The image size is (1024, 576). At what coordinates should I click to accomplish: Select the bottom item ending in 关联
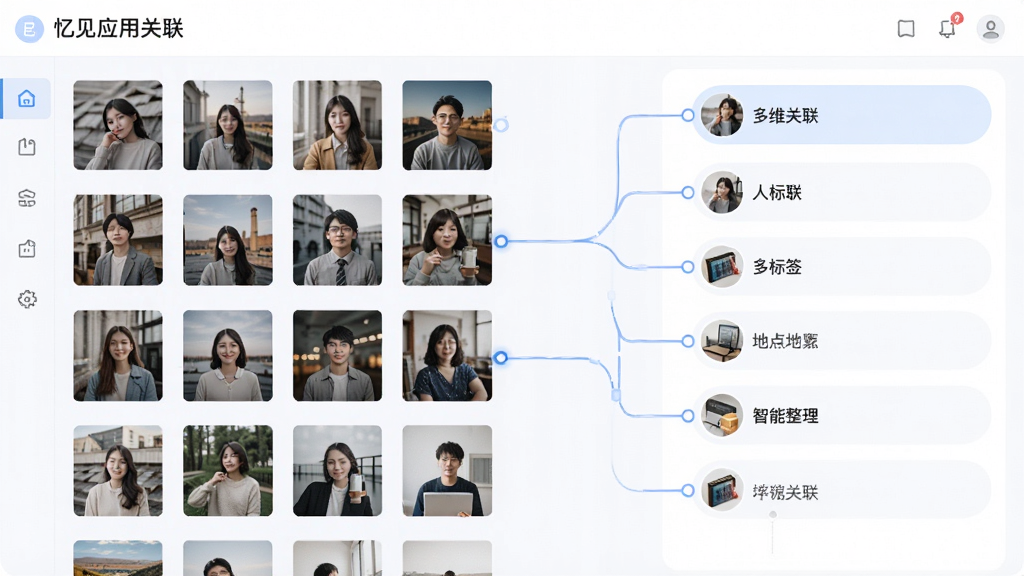841,490
